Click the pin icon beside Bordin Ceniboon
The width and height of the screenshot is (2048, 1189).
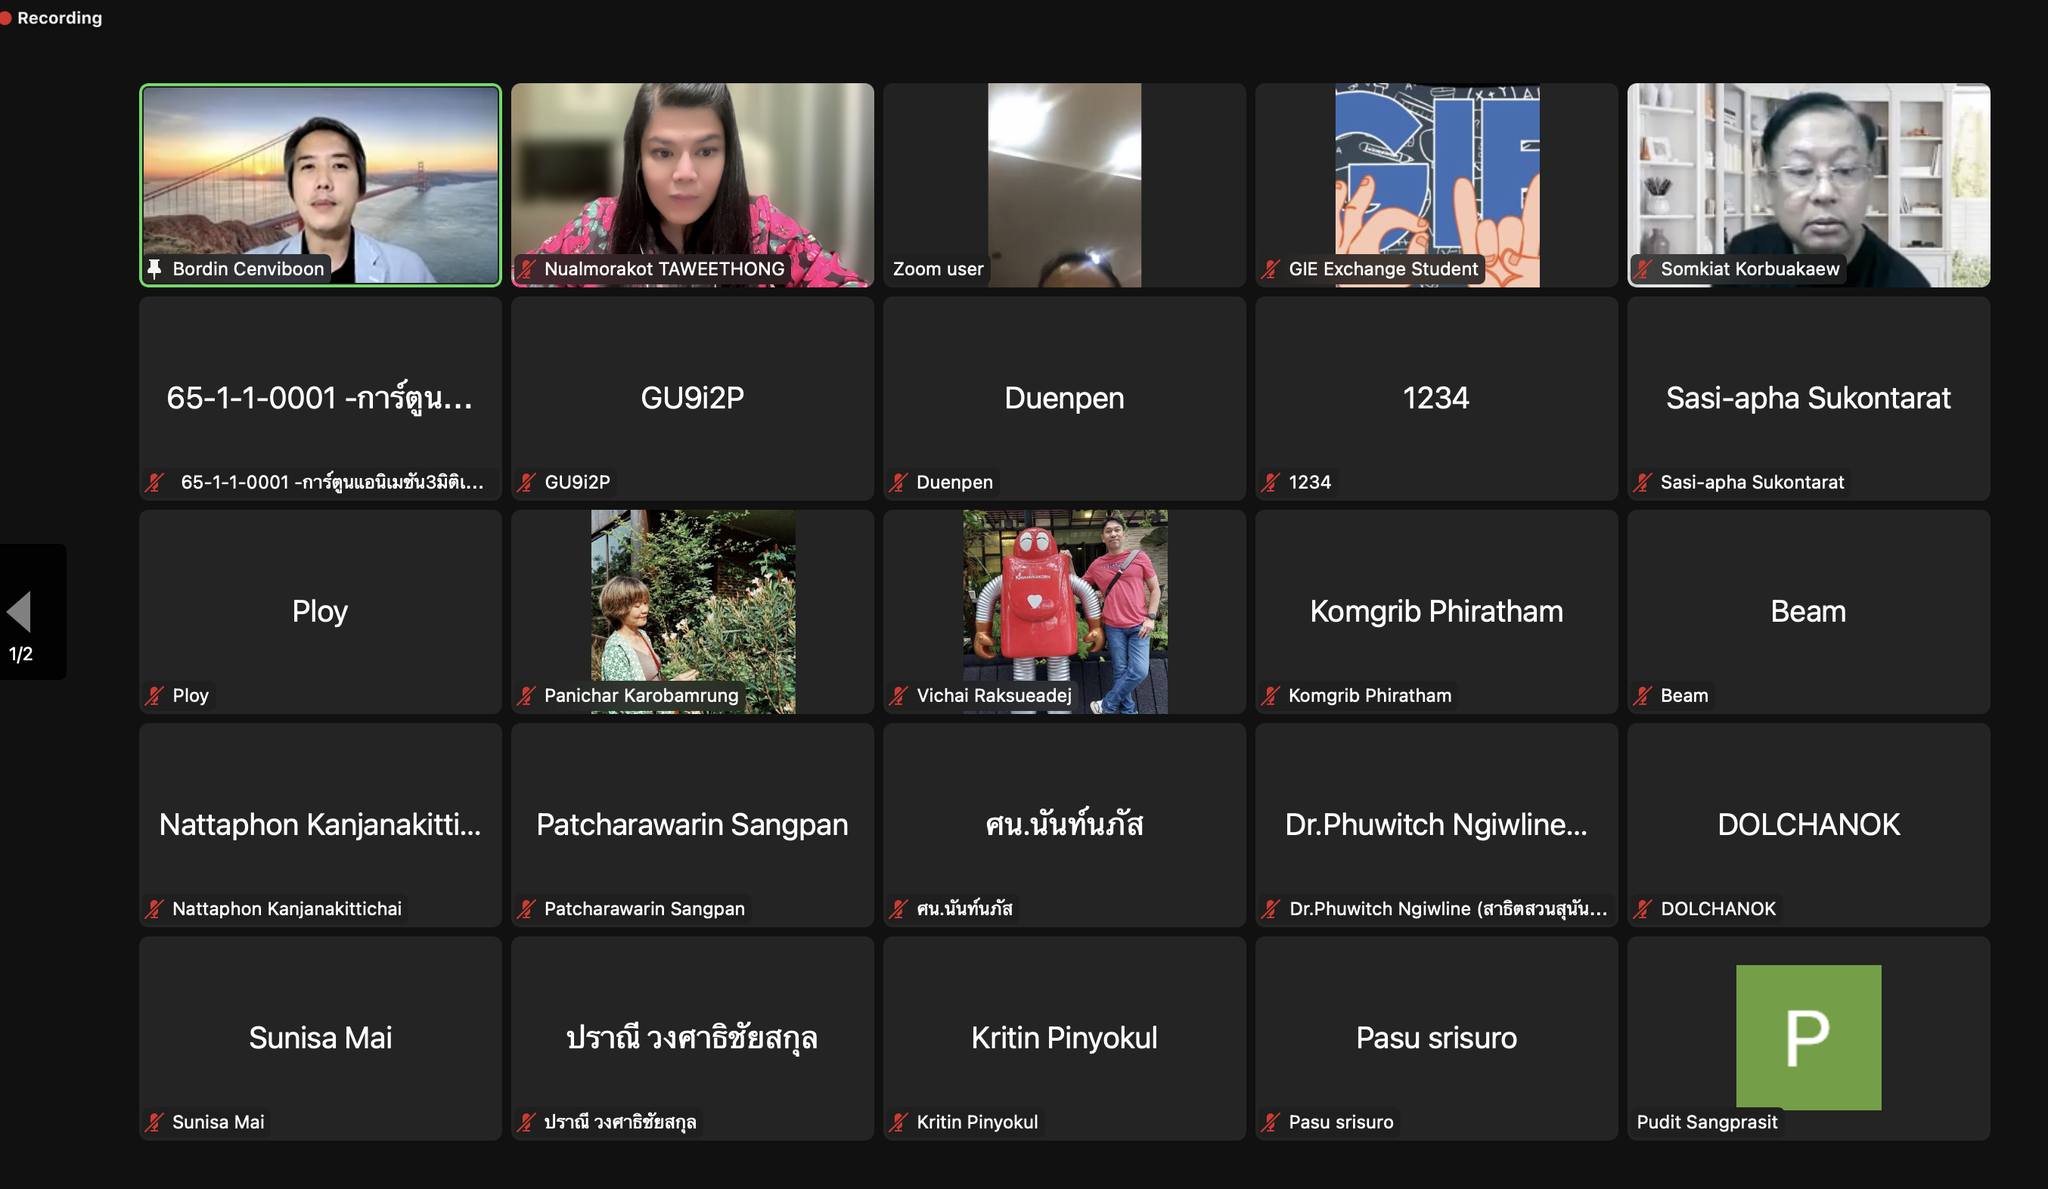coord(154,268)
